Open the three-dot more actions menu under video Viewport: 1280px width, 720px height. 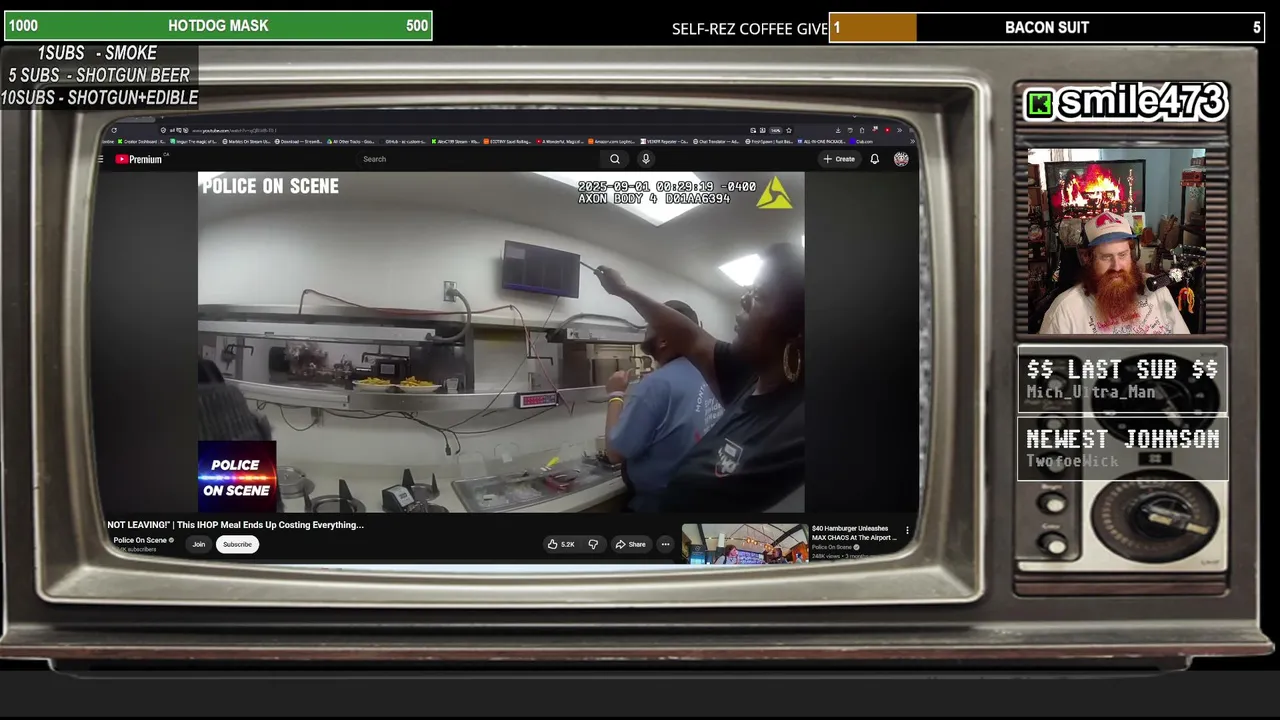pyautogui.click(x=665, y=544)
